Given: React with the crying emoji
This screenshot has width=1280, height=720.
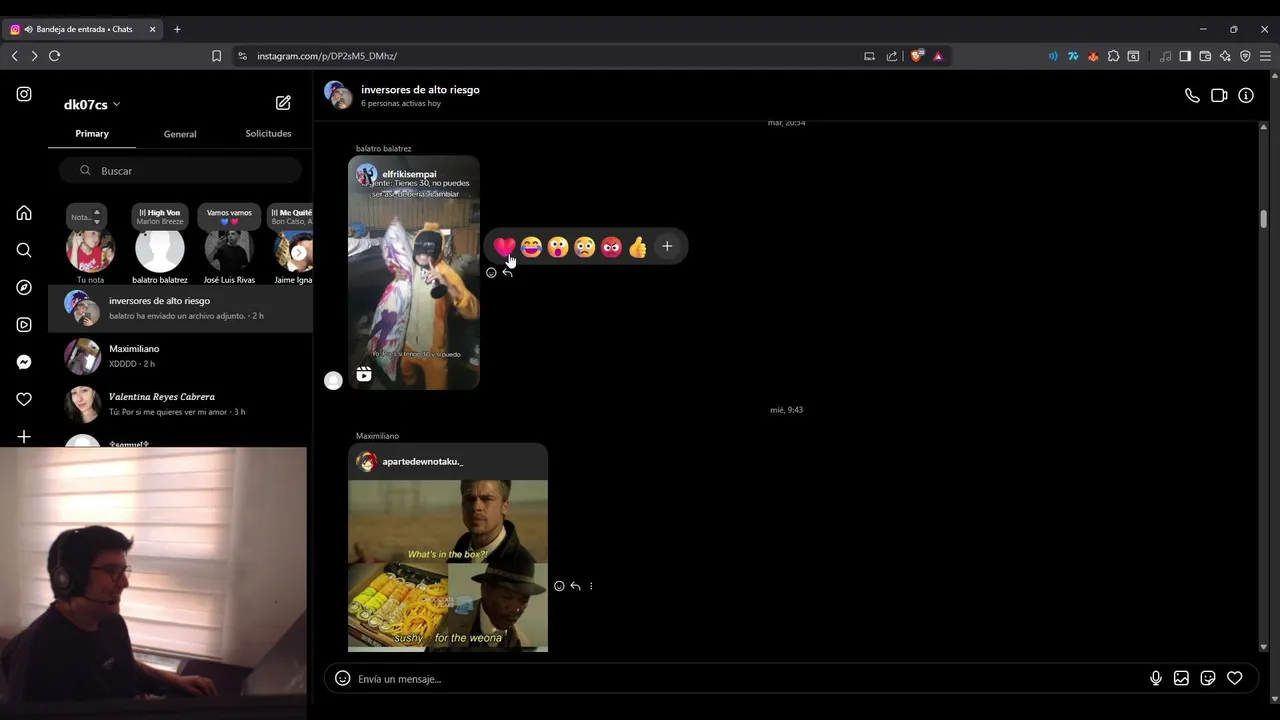Looking at the screenshot, I should (585, 247).
